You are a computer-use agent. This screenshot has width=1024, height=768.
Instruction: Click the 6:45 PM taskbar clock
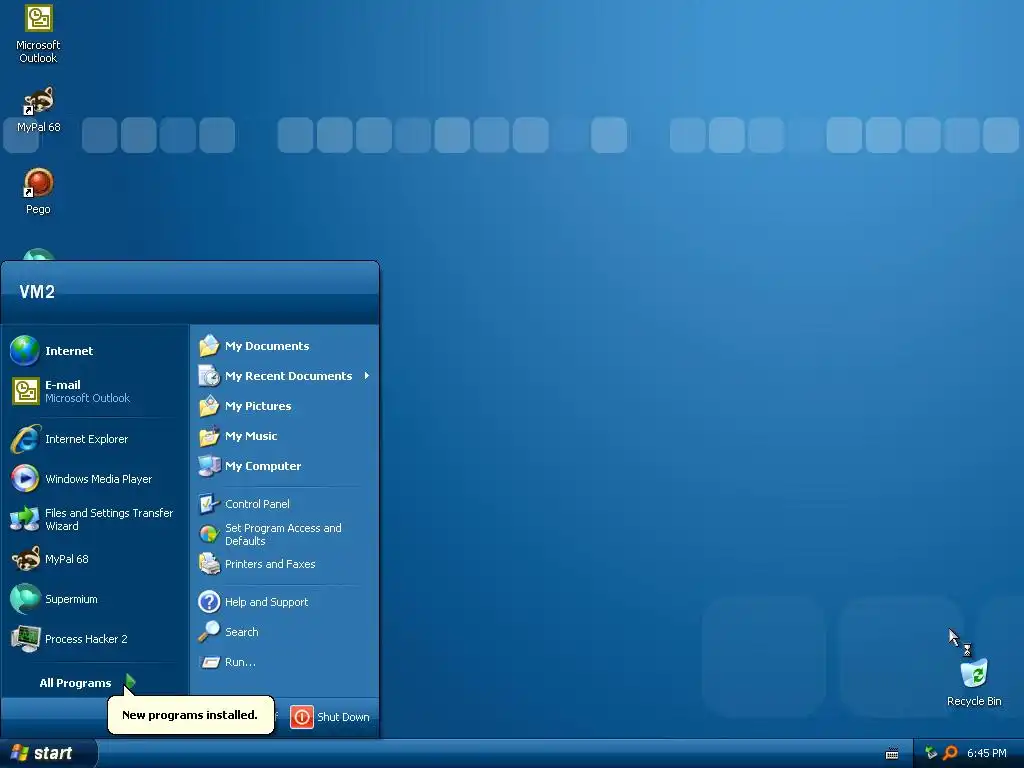tap(986, 753)
